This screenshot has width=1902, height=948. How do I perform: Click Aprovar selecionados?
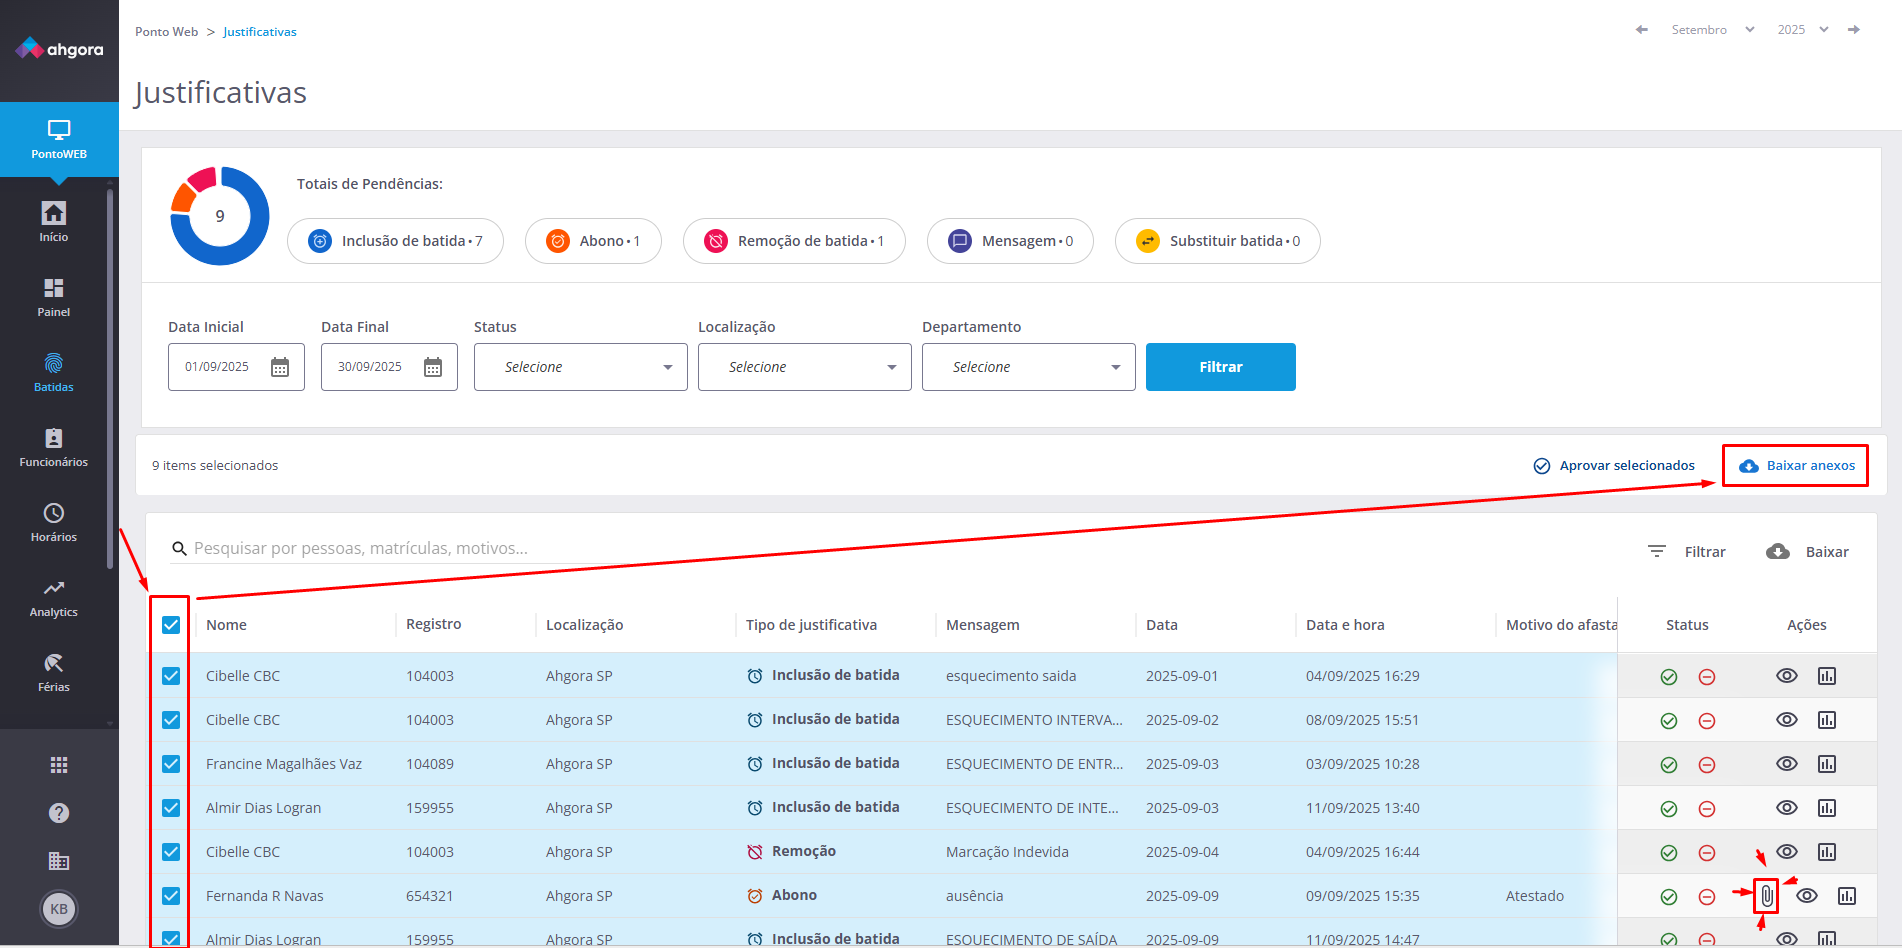[x=1614, y=466]
